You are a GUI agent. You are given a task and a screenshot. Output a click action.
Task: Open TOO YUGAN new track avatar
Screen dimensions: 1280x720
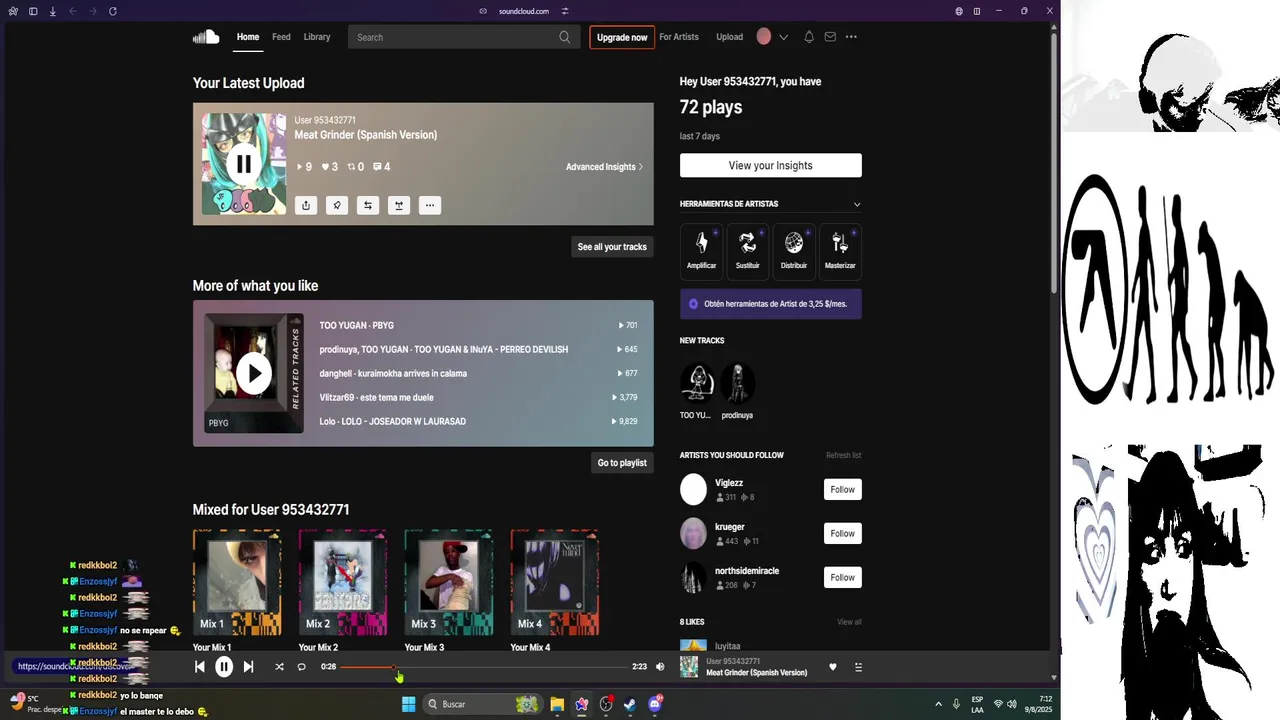[x=697, y=382]
